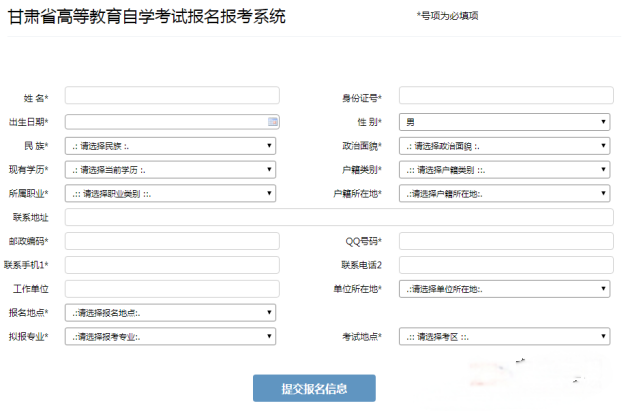Screen dimensions: 626x413
Task: Click the 邮政编码 input field
Action: [171, 241]
